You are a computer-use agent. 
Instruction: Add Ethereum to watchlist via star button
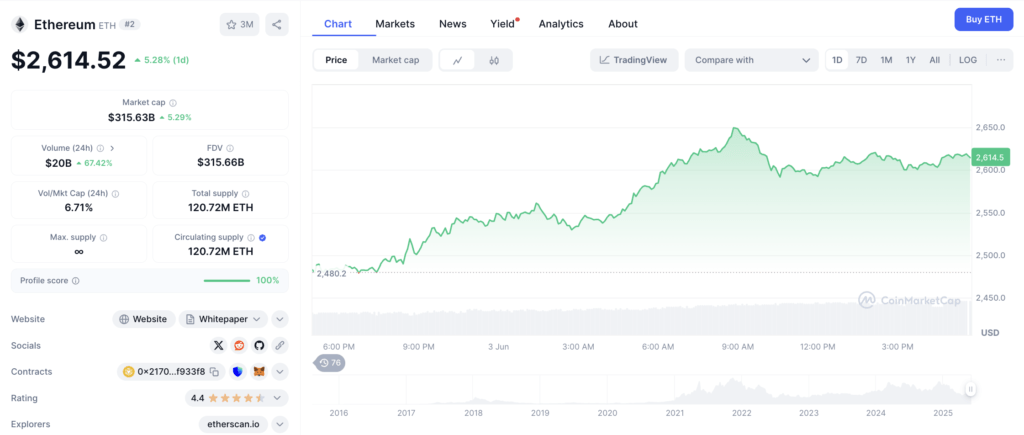click(240, 25)
